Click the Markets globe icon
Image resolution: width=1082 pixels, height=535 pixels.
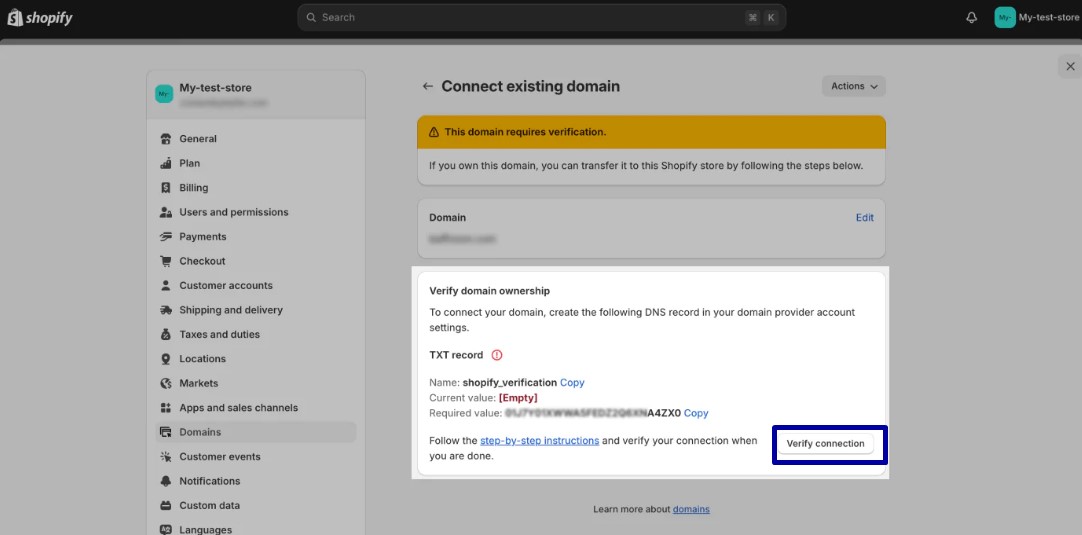166,383
